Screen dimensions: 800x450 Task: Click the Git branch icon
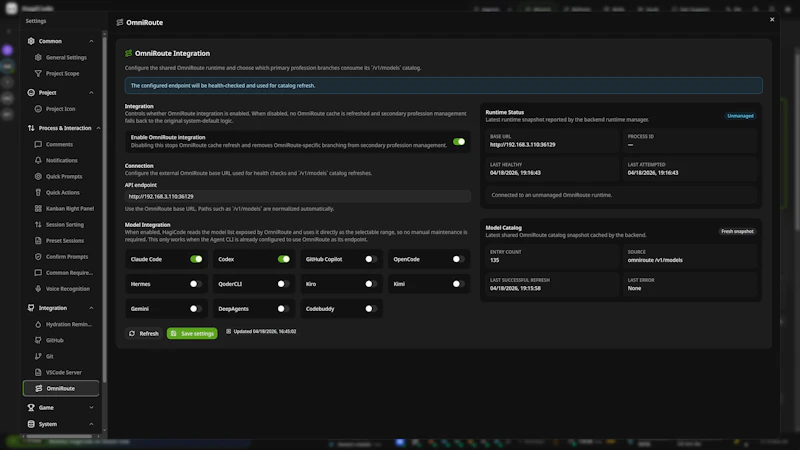[x=38, y=356]
